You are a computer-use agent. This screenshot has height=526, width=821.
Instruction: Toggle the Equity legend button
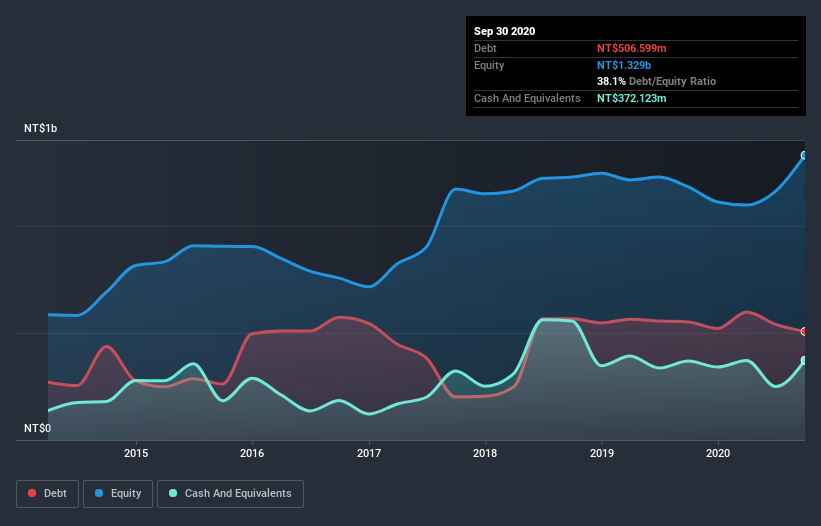[118, 494]
